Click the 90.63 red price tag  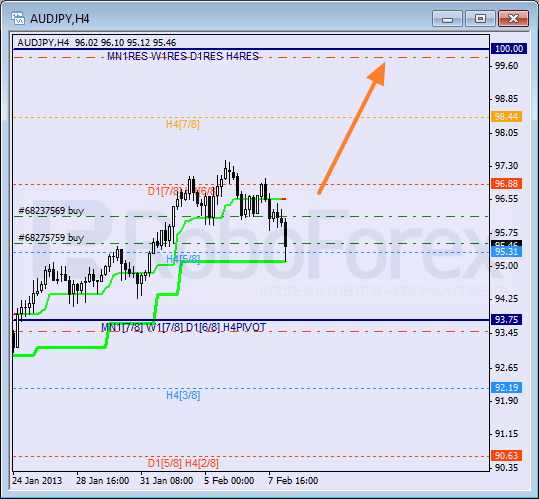(x=506, y=456)
